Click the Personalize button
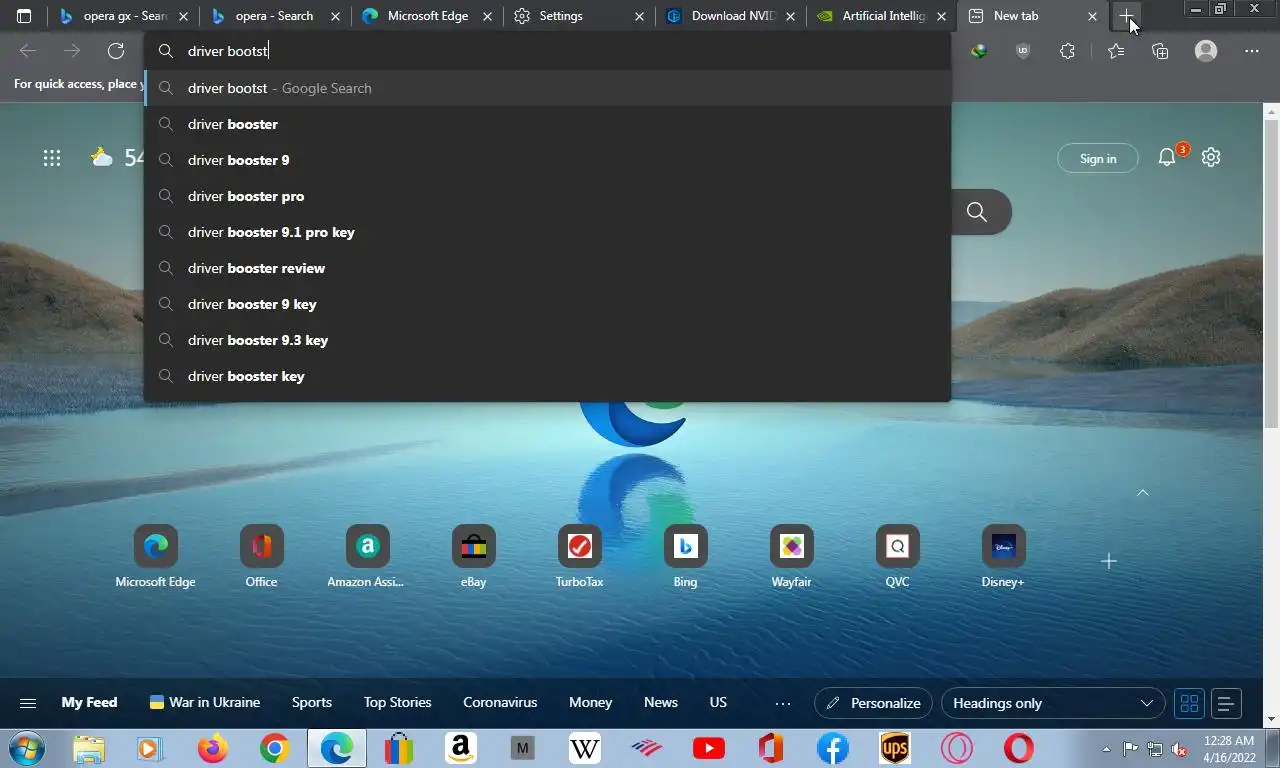 874,703
